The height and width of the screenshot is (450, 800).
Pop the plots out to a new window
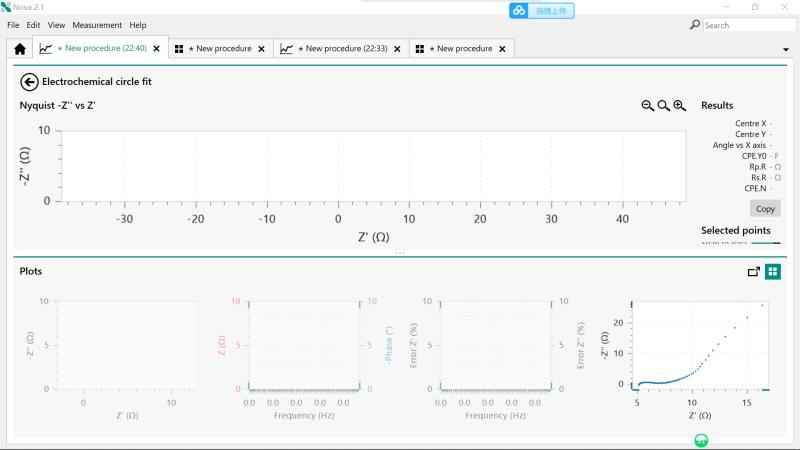[754, 272]
